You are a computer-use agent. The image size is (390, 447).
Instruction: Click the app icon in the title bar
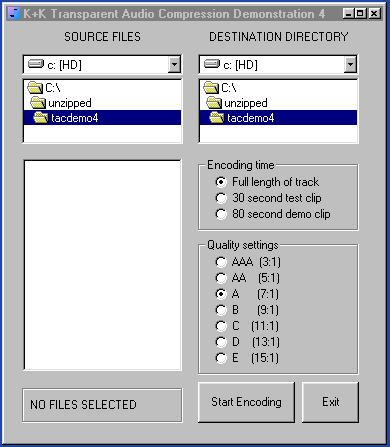(14, 13)
